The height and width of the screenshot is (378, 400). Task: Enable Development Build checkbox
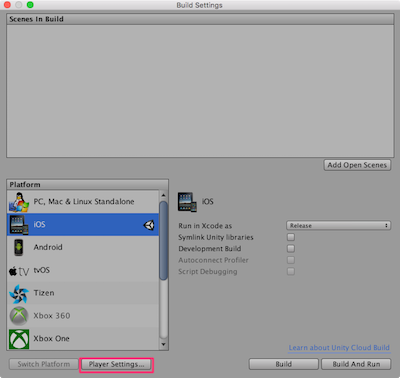tap(291, 248)
